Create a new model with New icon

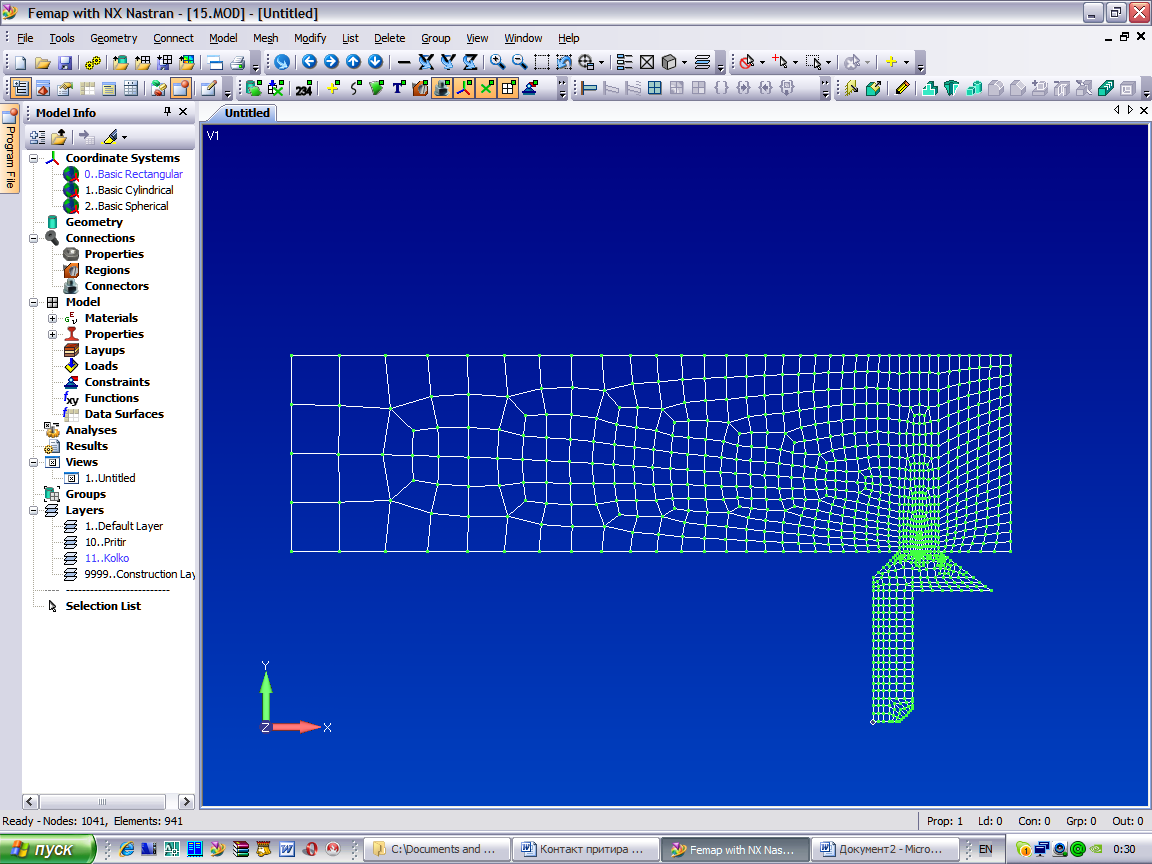coord(21,62)
